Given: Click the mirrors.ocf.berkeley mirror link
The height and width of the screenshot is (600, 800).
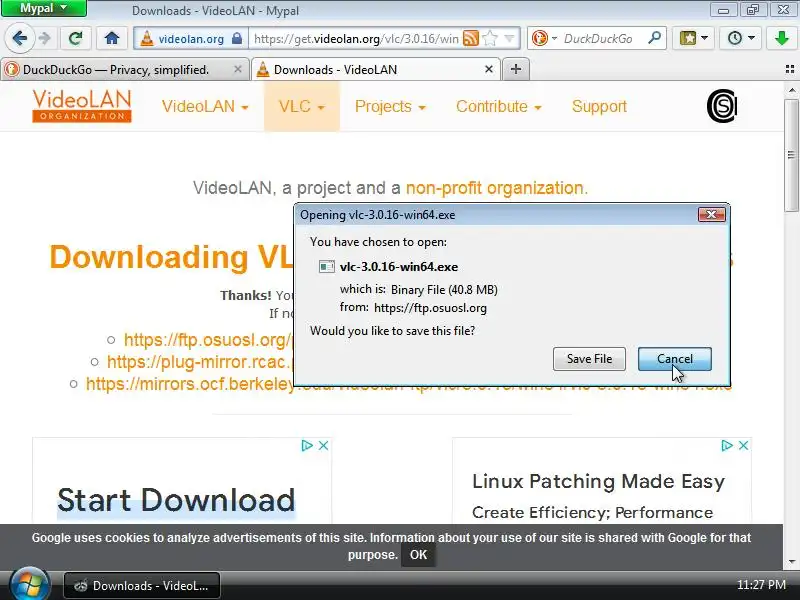Looking at the screenshot, I should coord(190,384).
